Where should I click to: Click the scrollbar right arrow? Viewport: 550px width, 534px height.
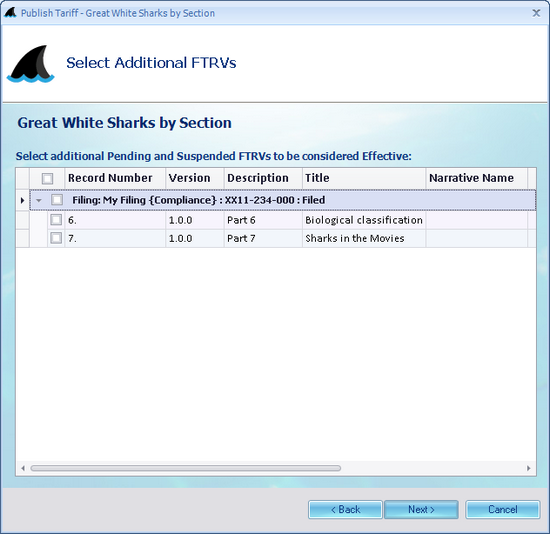529,468
